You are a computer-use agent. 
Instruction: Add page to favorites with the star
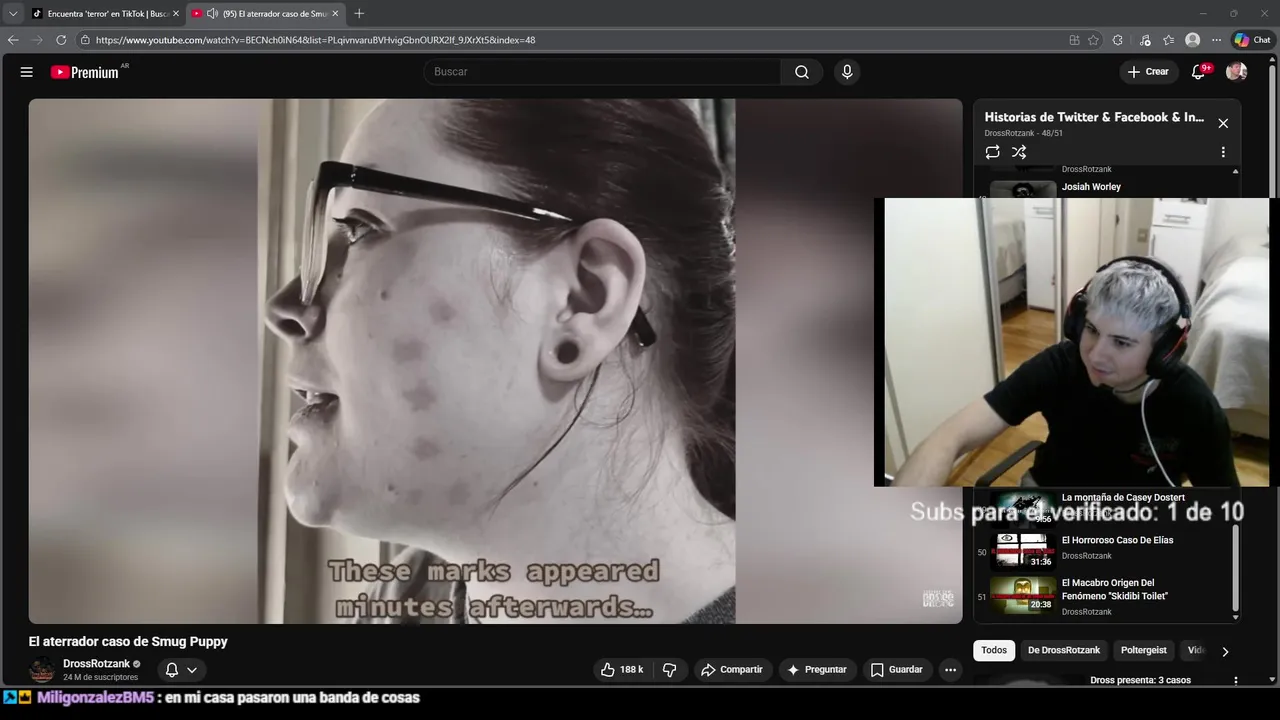[x=1093, y=40]
